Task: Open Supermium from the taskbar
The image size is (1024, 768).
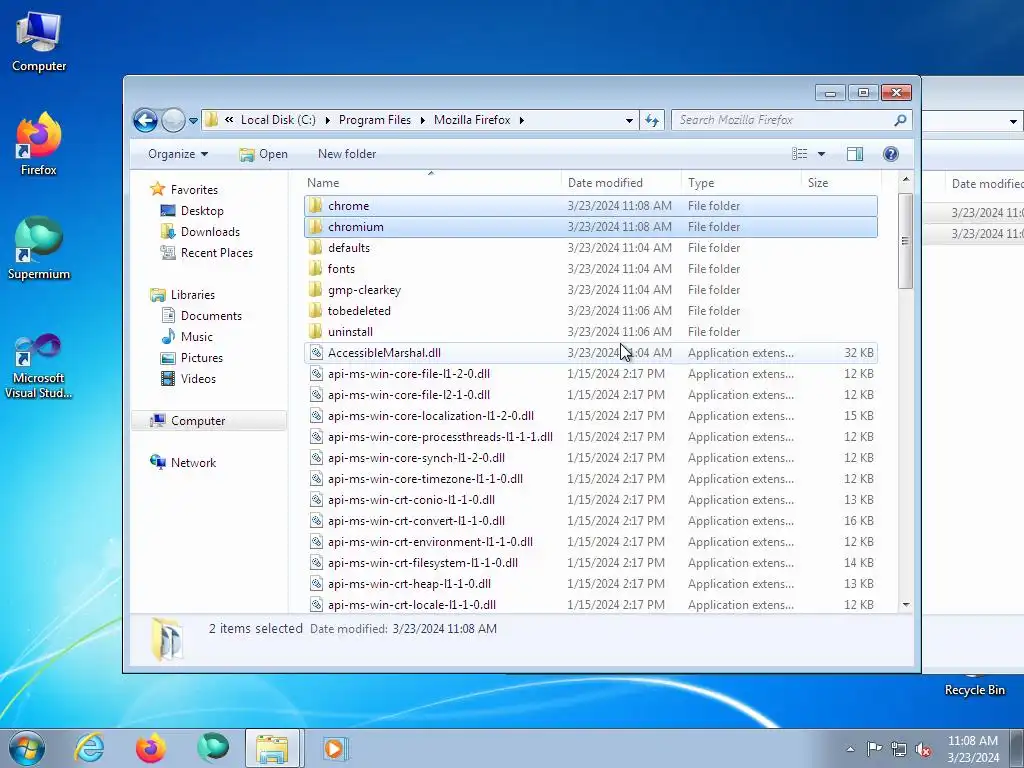Action: click(x=213, y=748)
